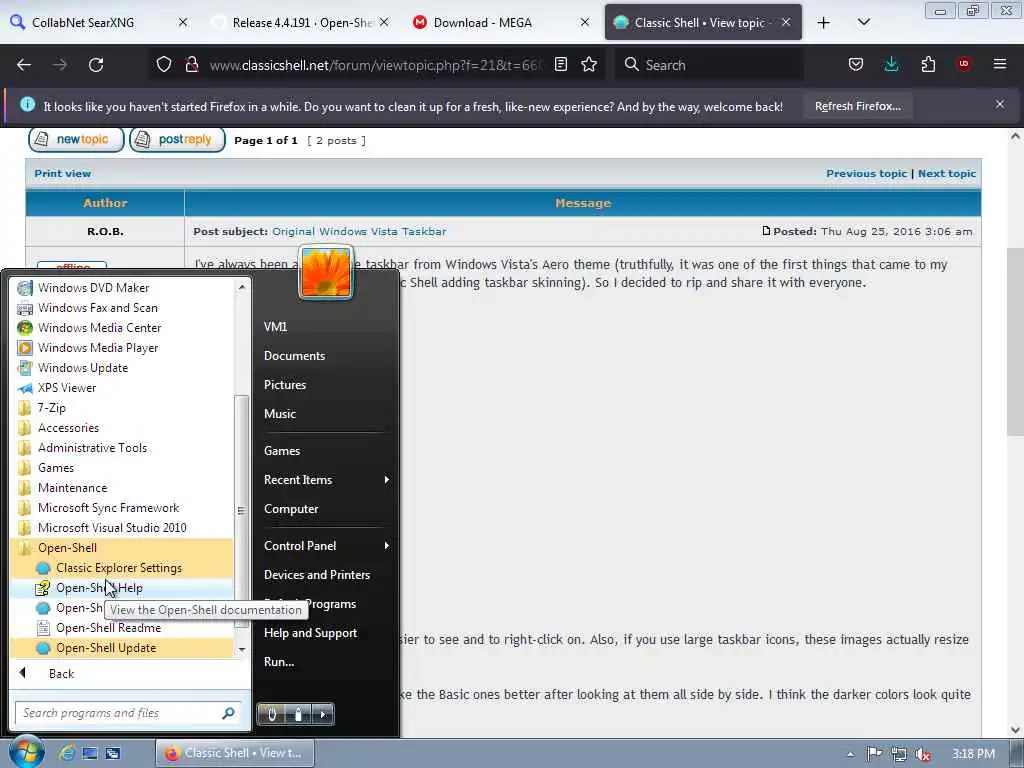The width and height of the screenshot is (1024, 768).
Task: Reload the current page
Action: point(96,65)
